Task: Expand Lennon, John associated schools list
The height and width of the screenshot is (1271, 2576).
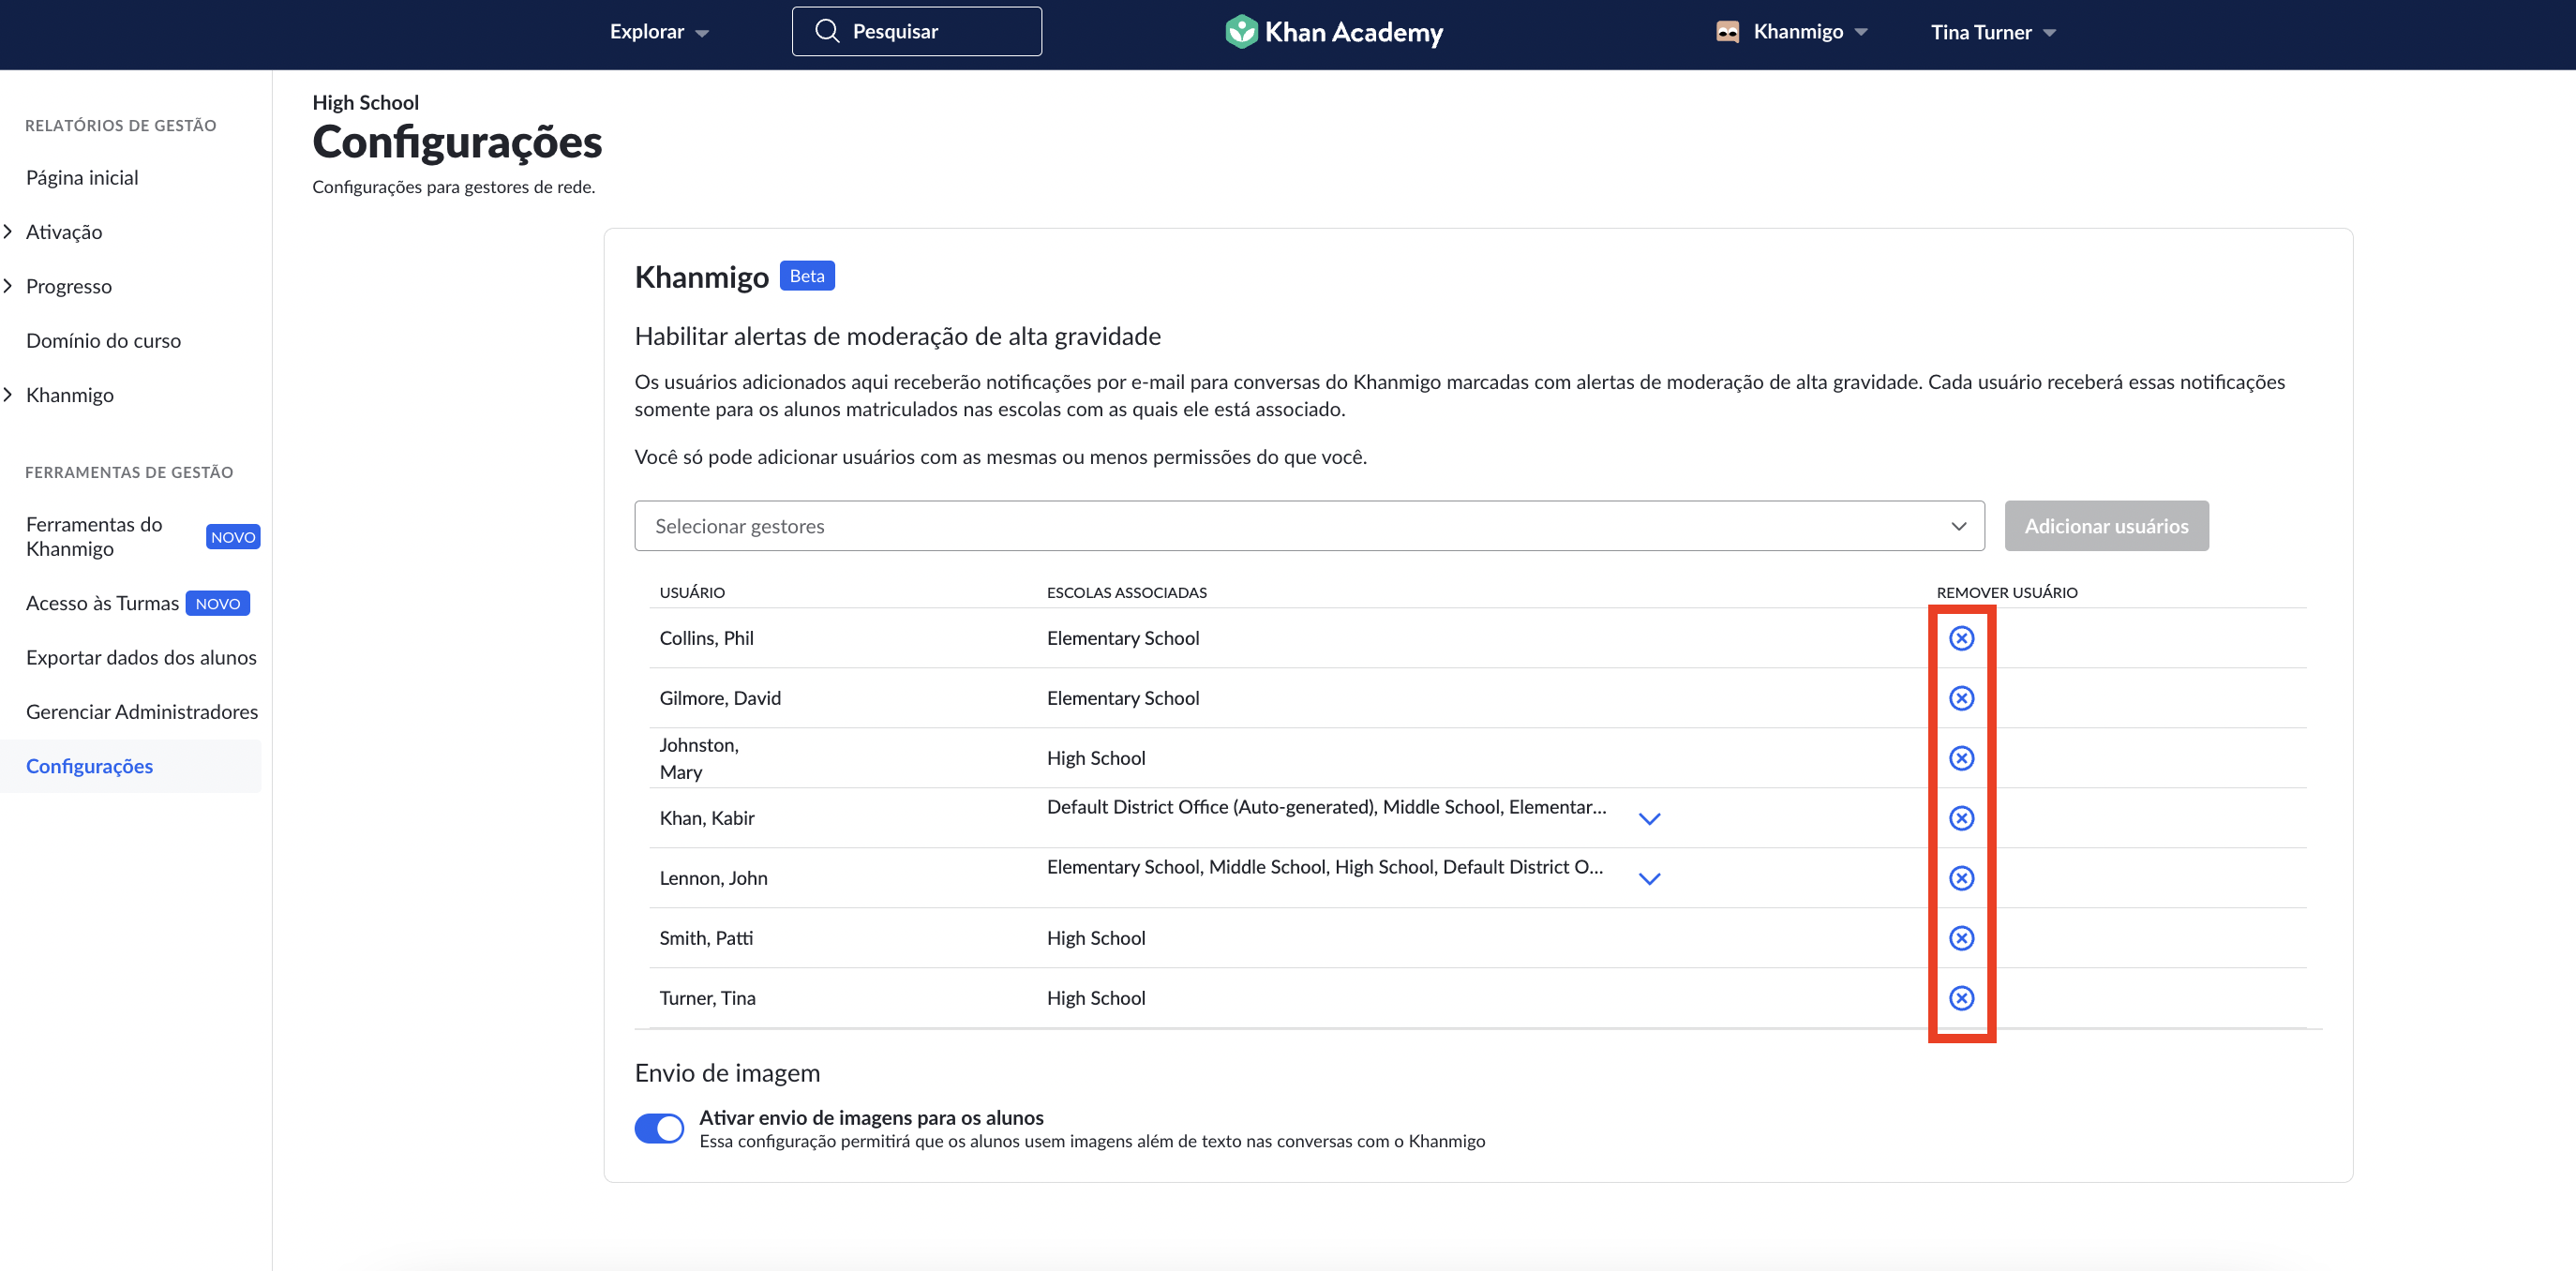Action: 1649,879
